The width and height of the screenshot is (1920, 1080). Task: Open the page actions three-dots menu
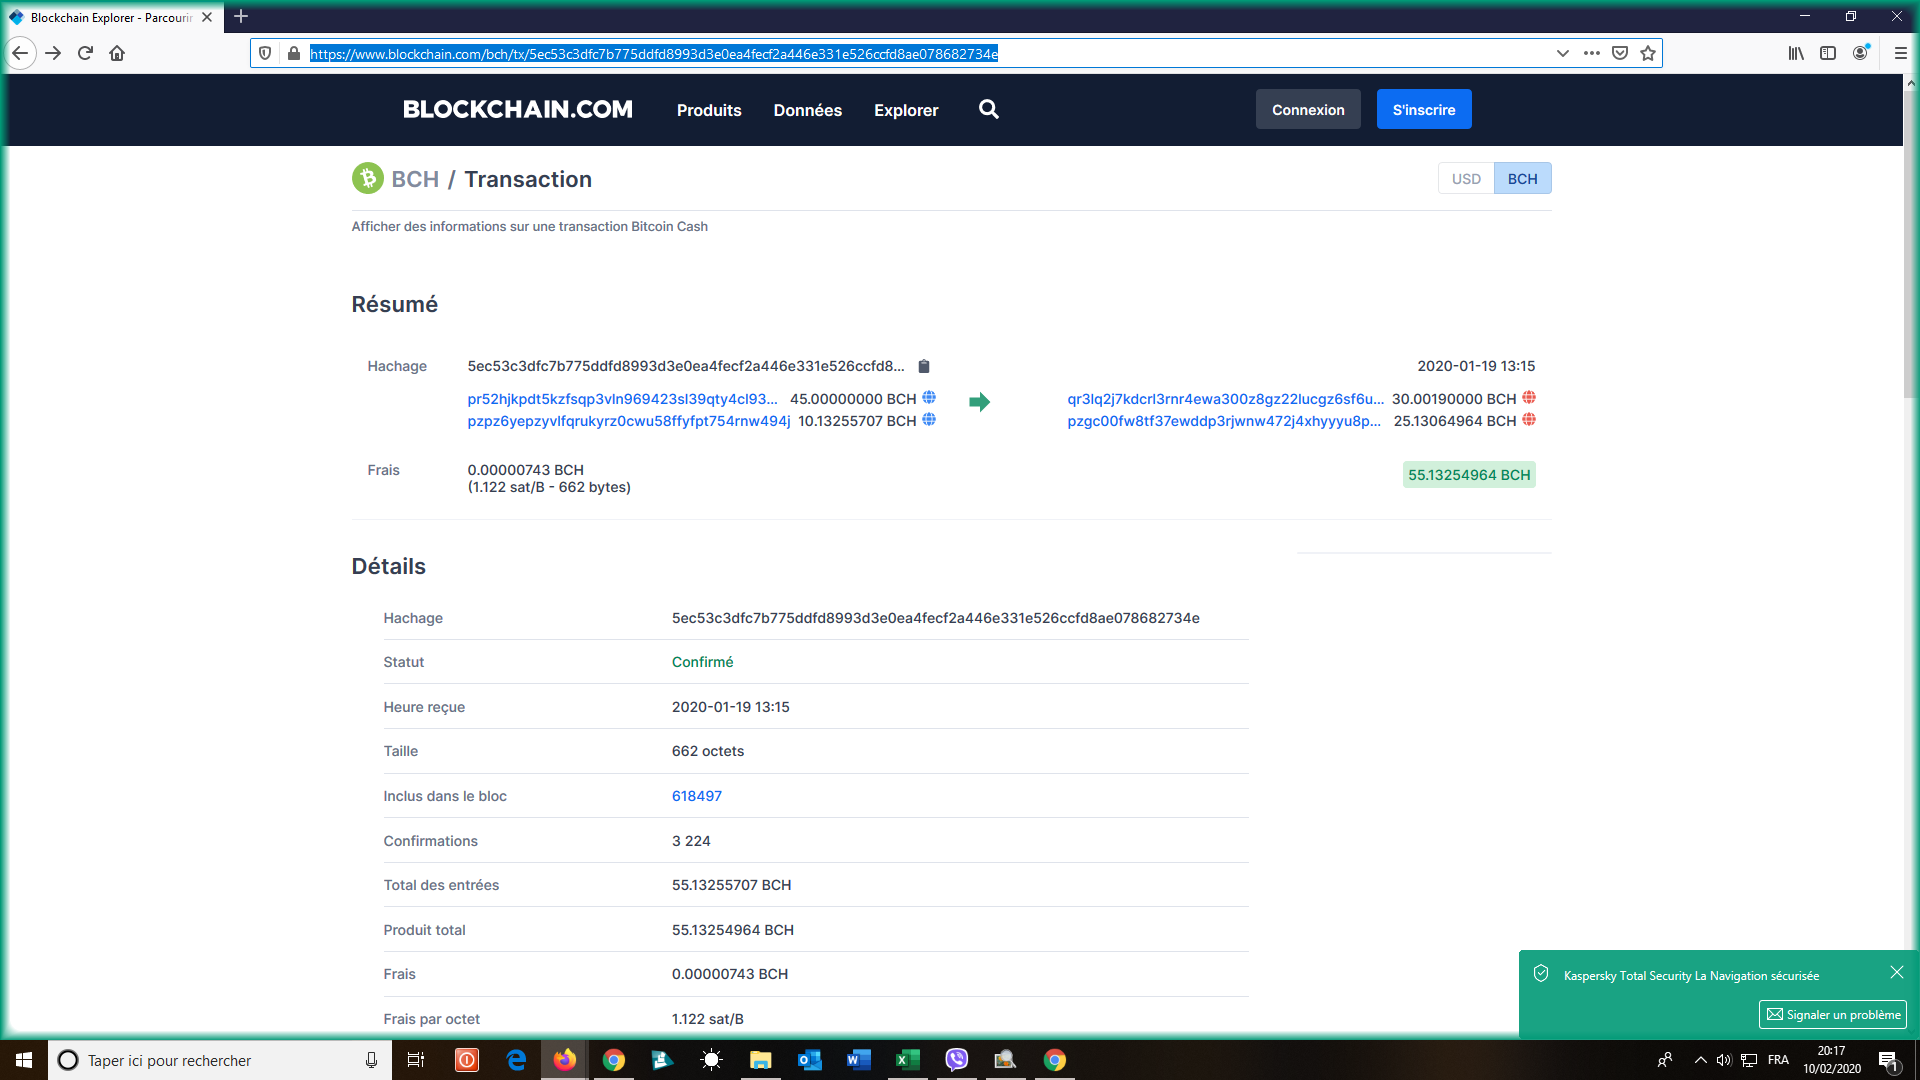point(1592,54)
